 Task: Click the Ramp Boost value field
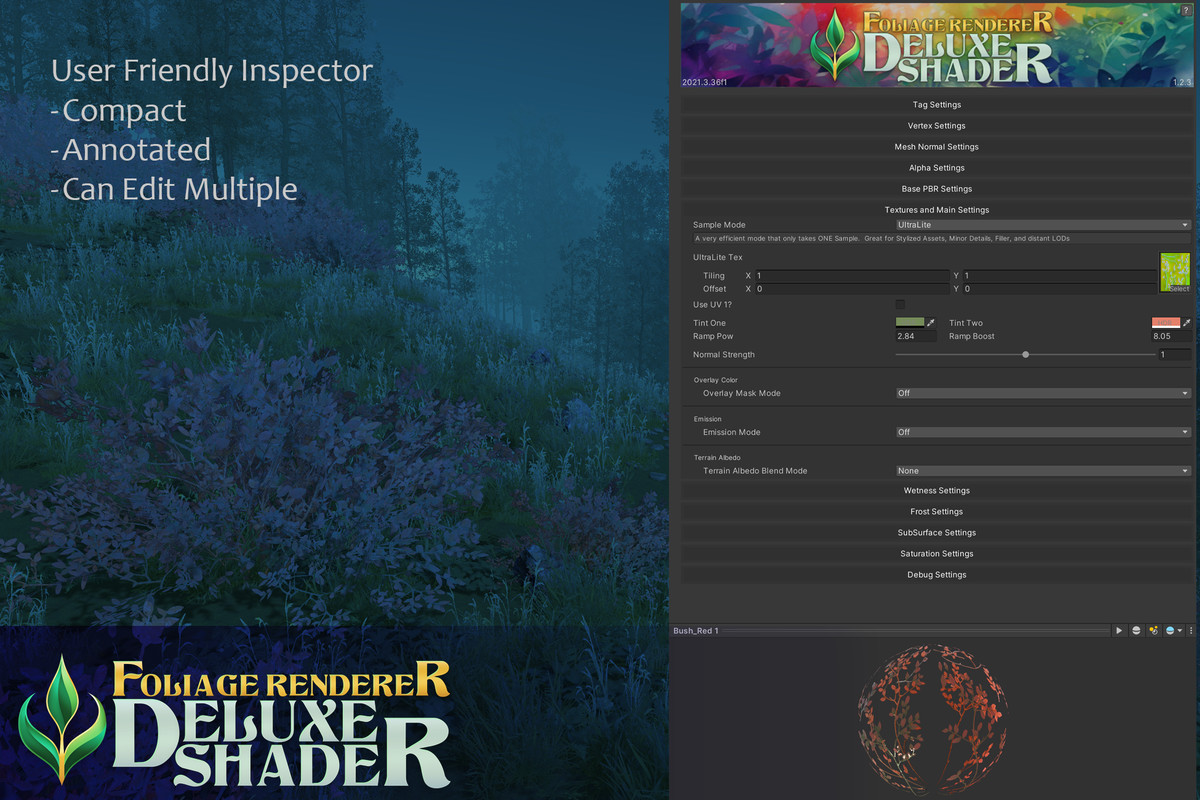1171,337
